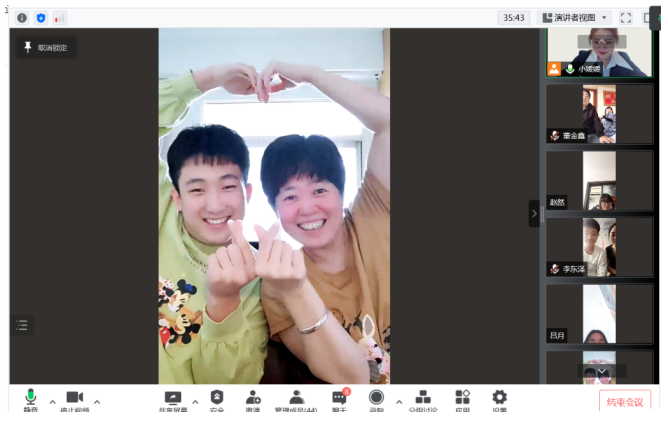Expand the recording options arrow

click(x=399, y=402)
